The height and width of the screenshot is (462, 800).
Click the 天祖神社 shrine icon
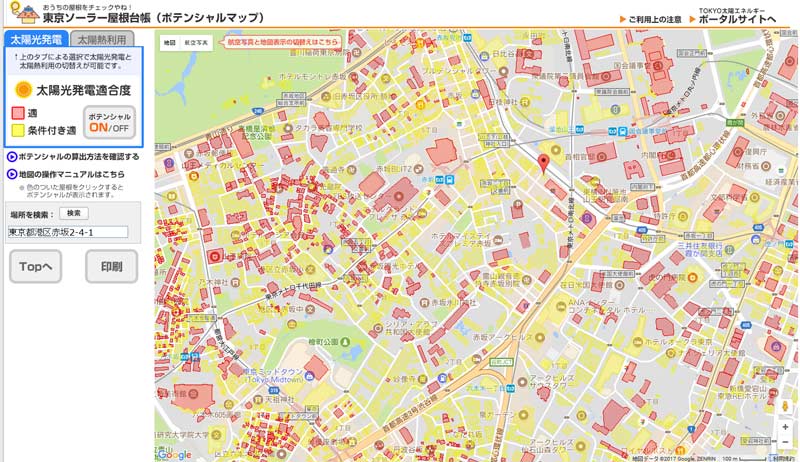click(259, 399)
